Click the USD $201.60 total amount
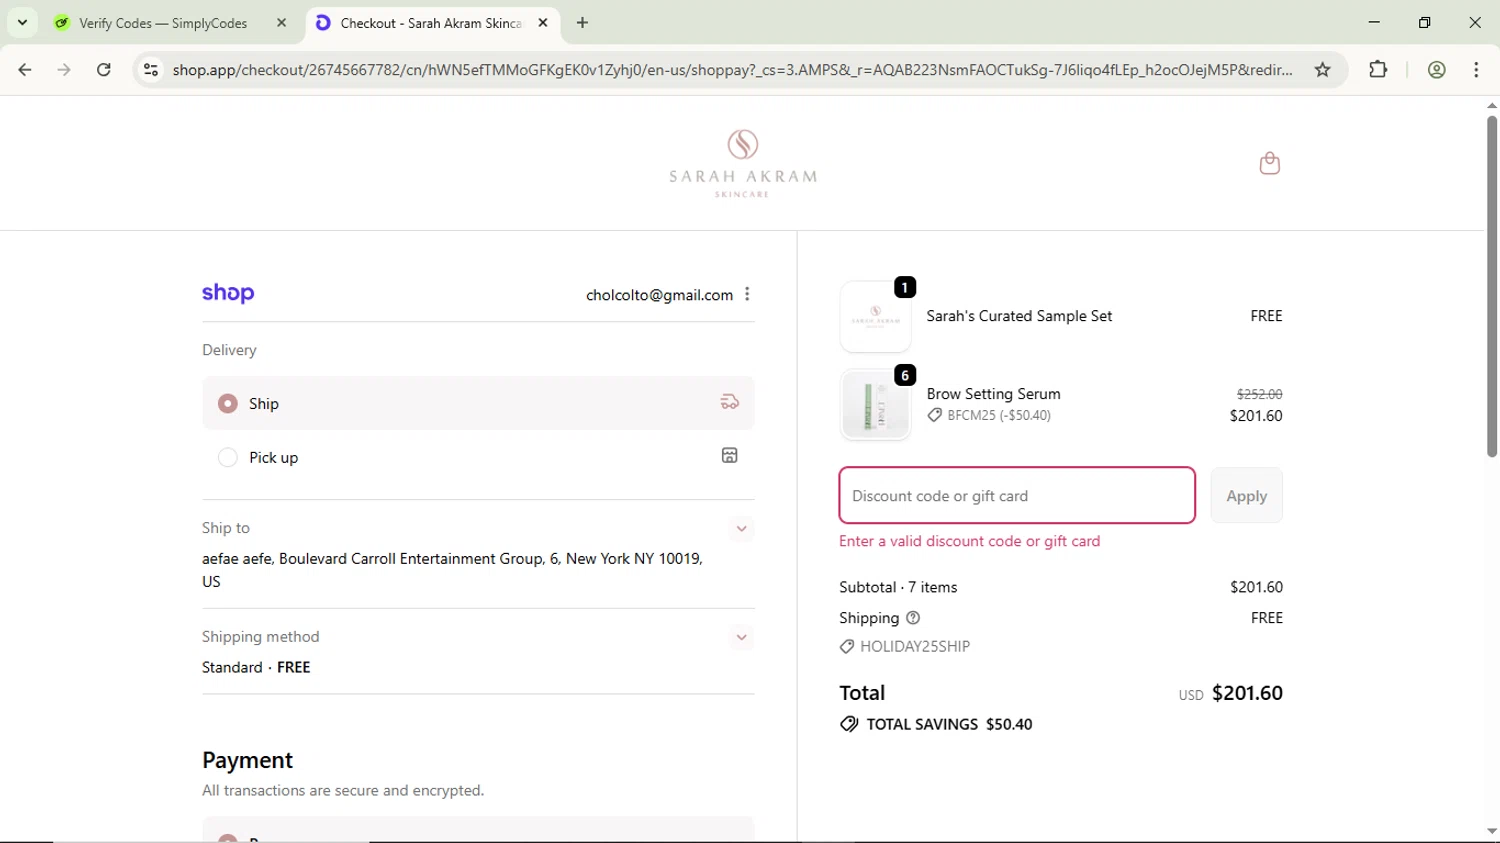The width and height of the screenshot is (1500, 843). [x=1230, y=693]
